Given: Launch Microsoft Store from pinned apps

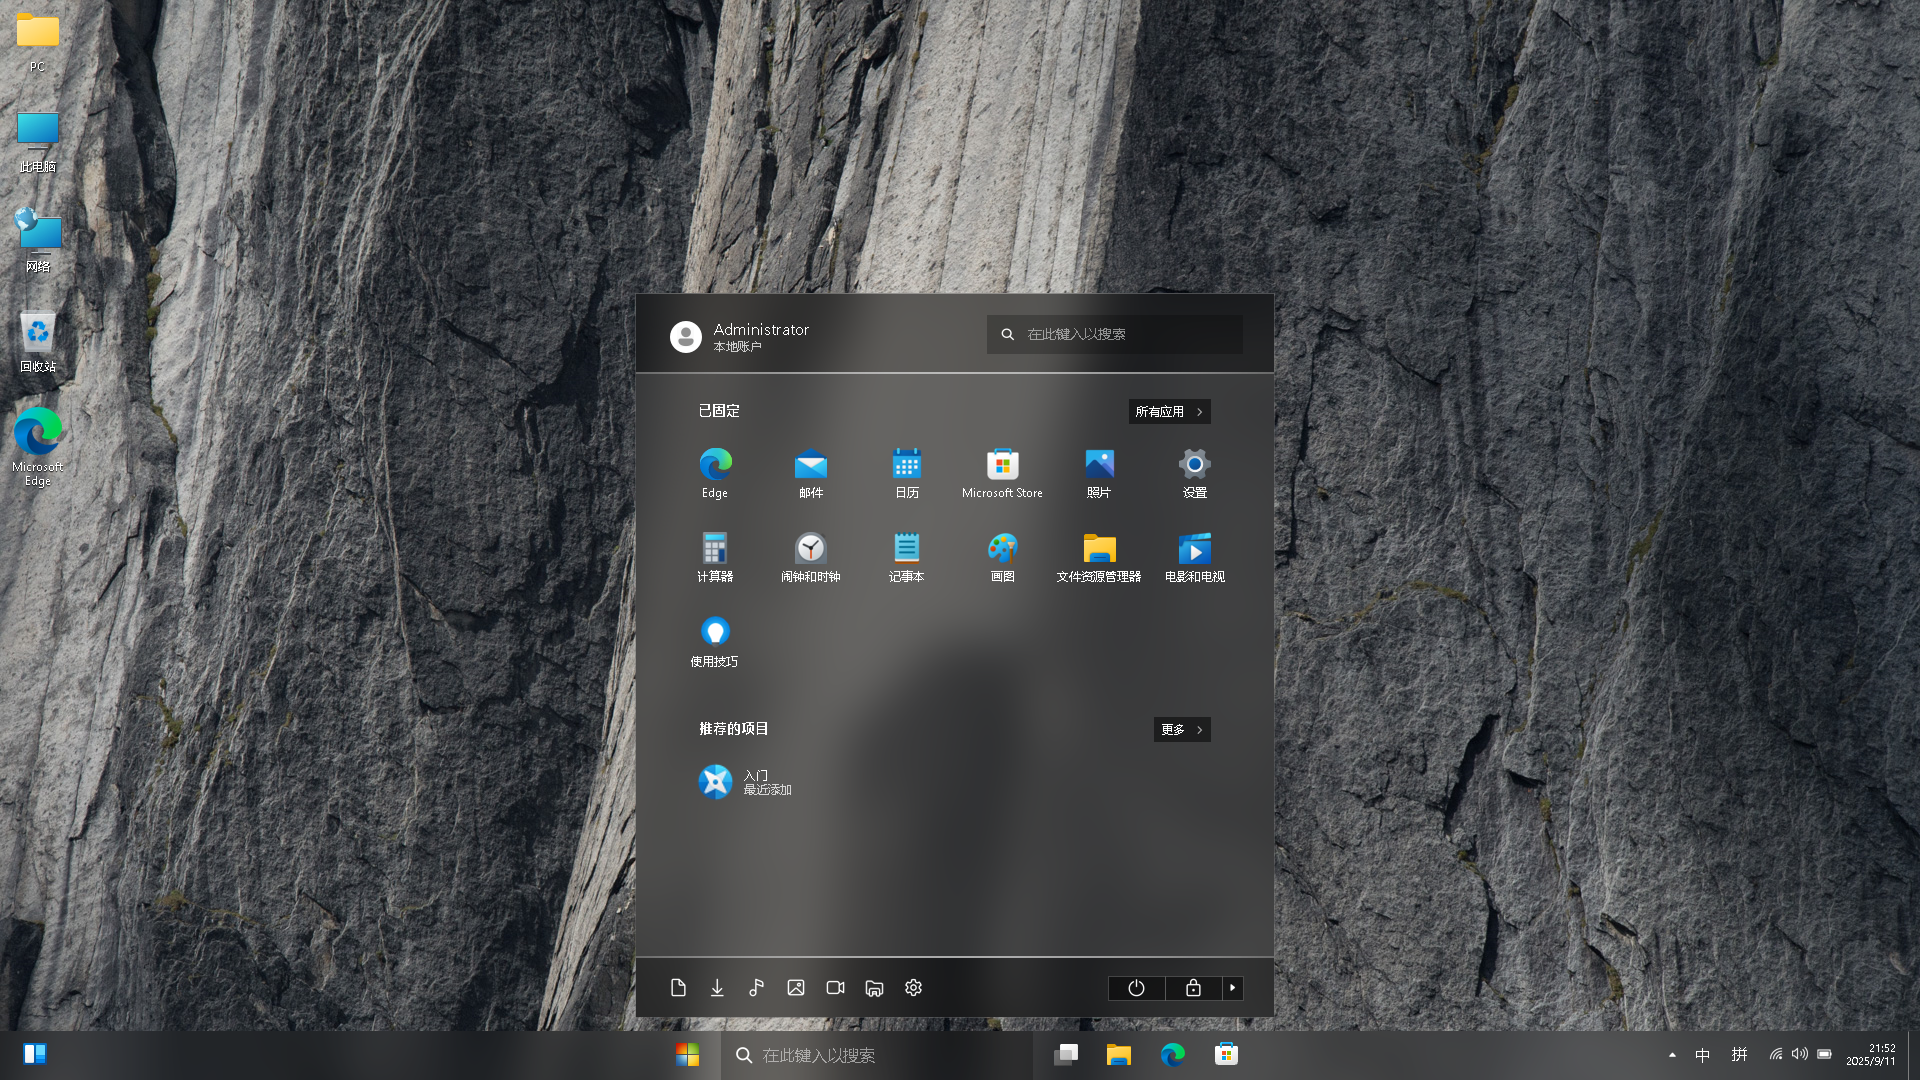Looking at the screenshot, I should click(x=1002, y=472).
